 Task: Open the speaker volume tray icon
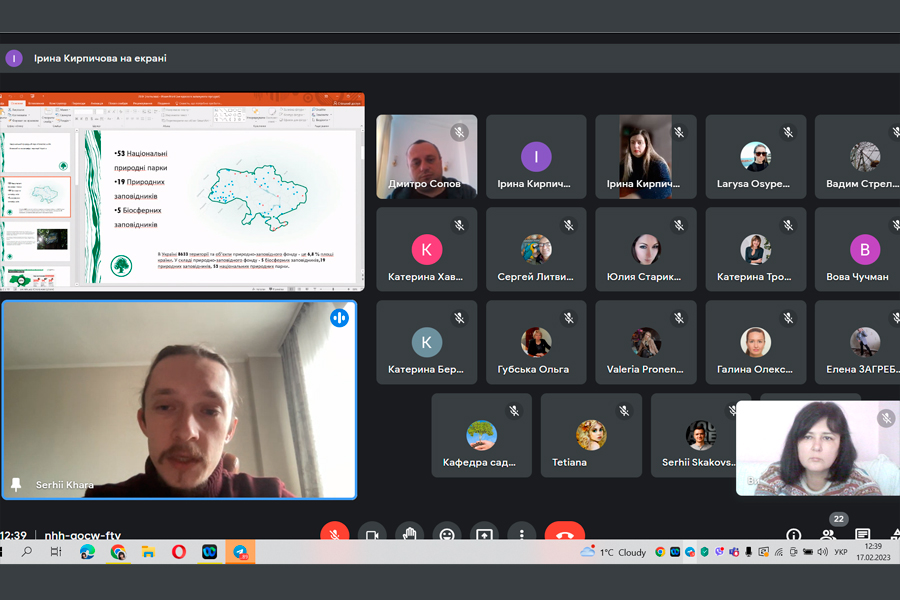[823, 552]
